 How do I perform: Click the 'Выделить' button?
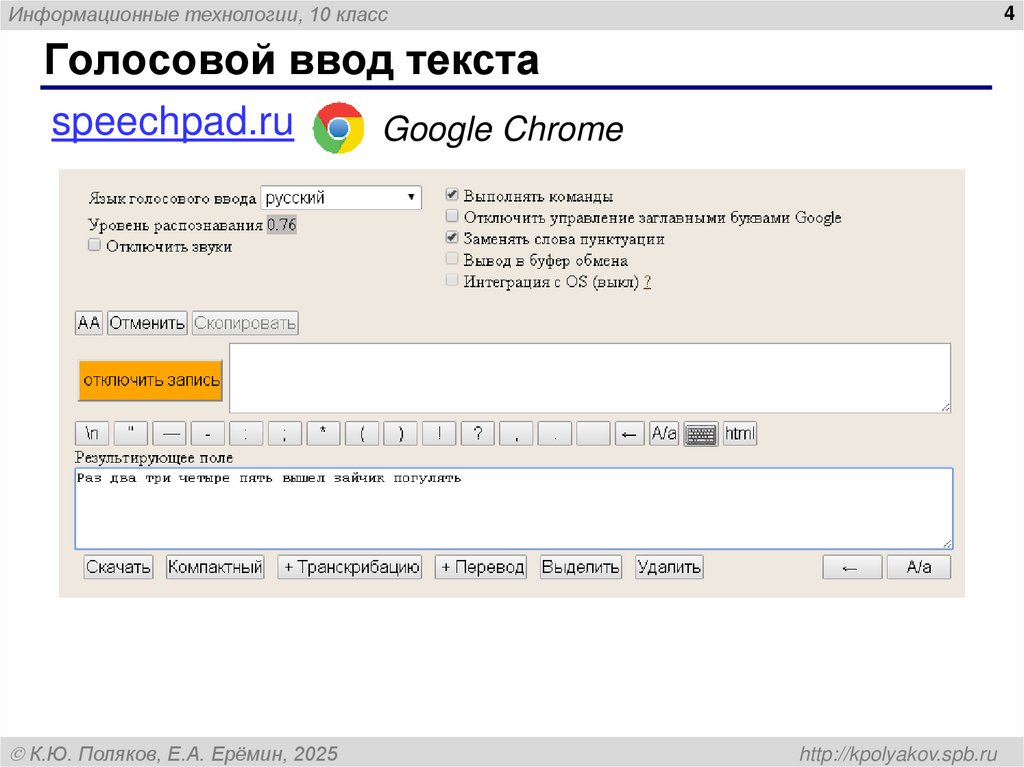click(581, 567)
